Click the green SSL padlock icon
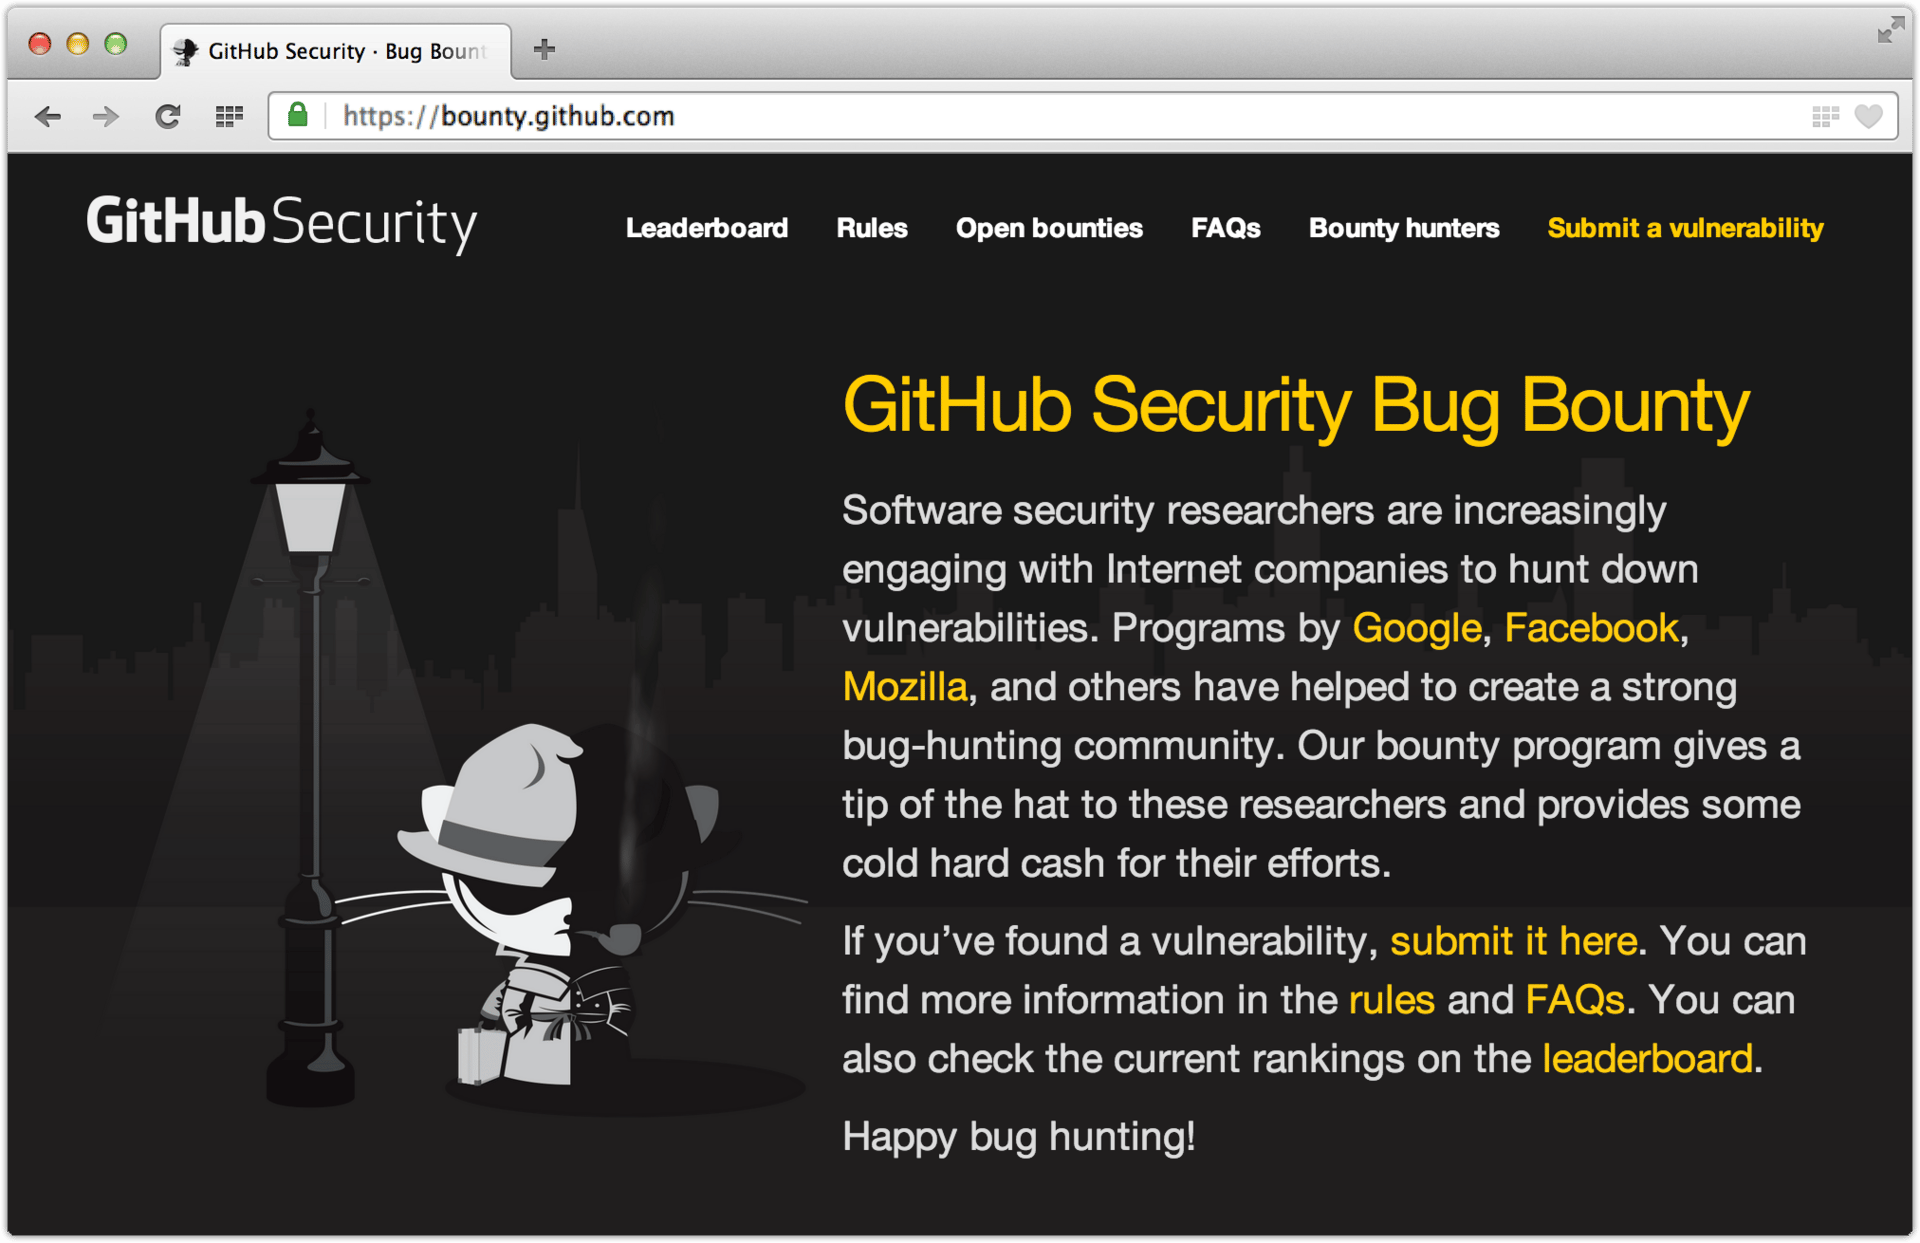Viewport: 1920px width, 1243px height. click(x=297, y=115)
